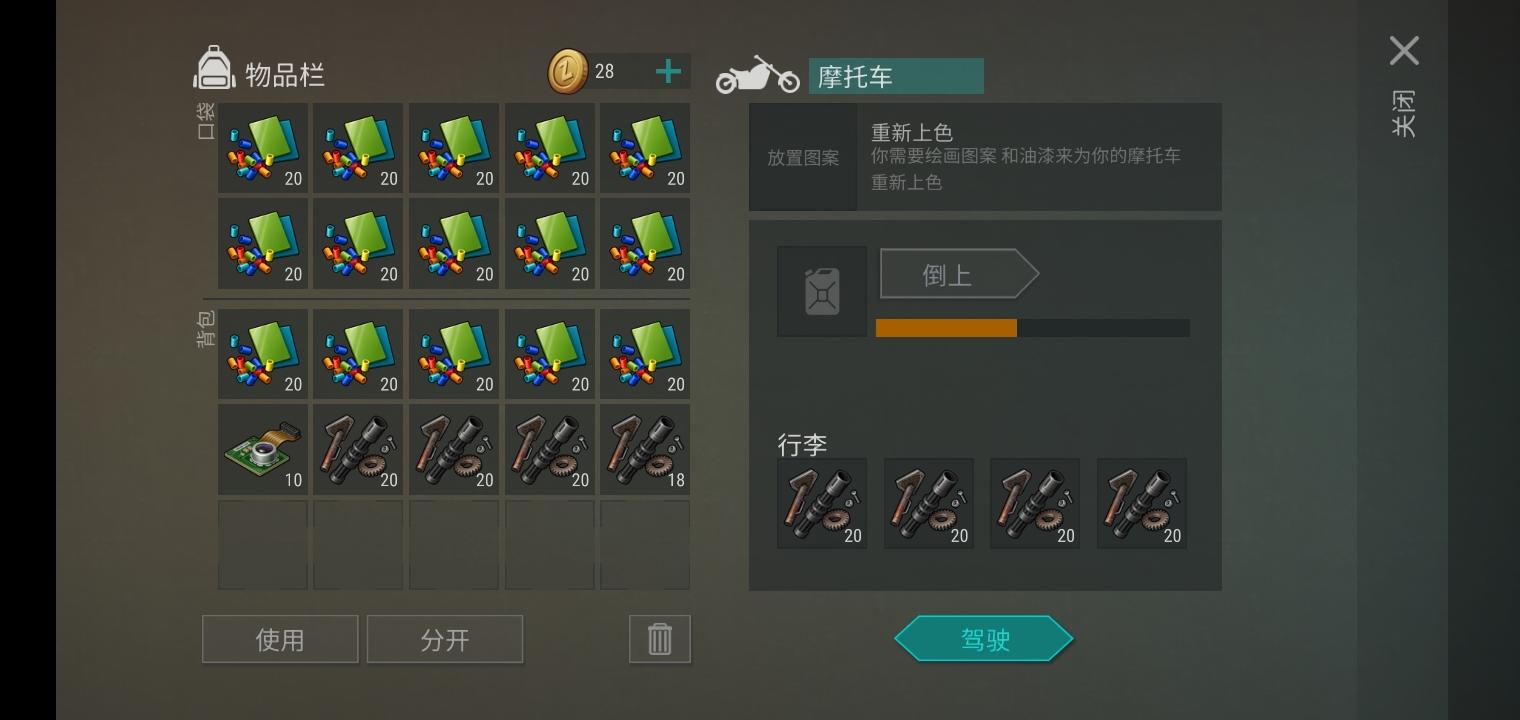
Task: Select the engine parts stack of 18
Action: [645, 449]
